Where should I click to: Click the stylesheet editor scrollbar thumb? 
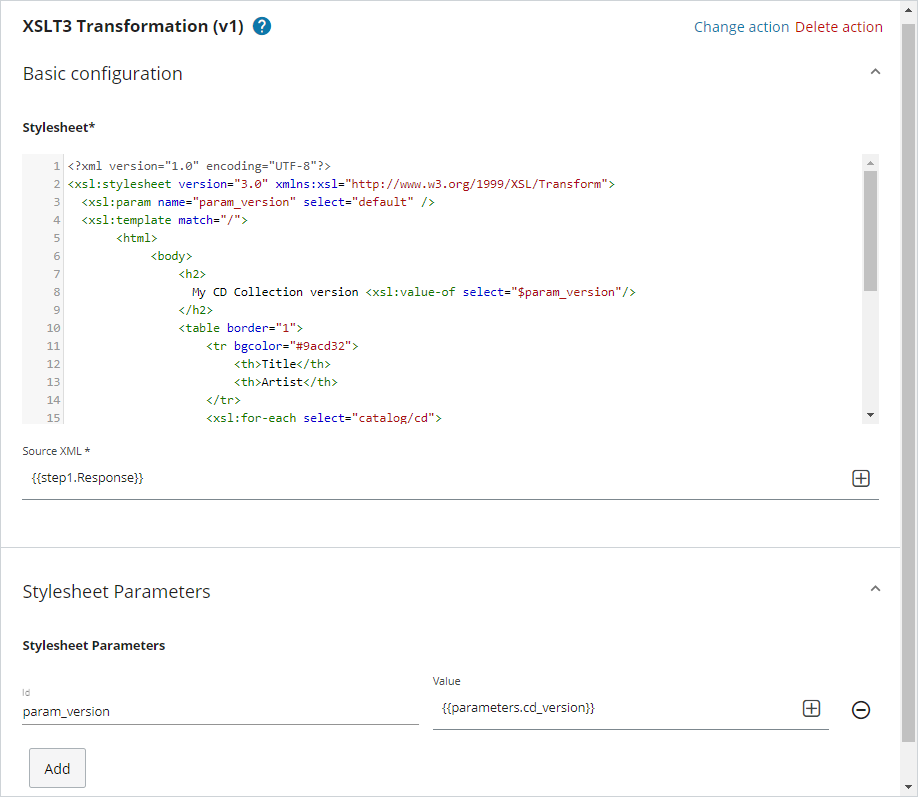coord(871,231)
